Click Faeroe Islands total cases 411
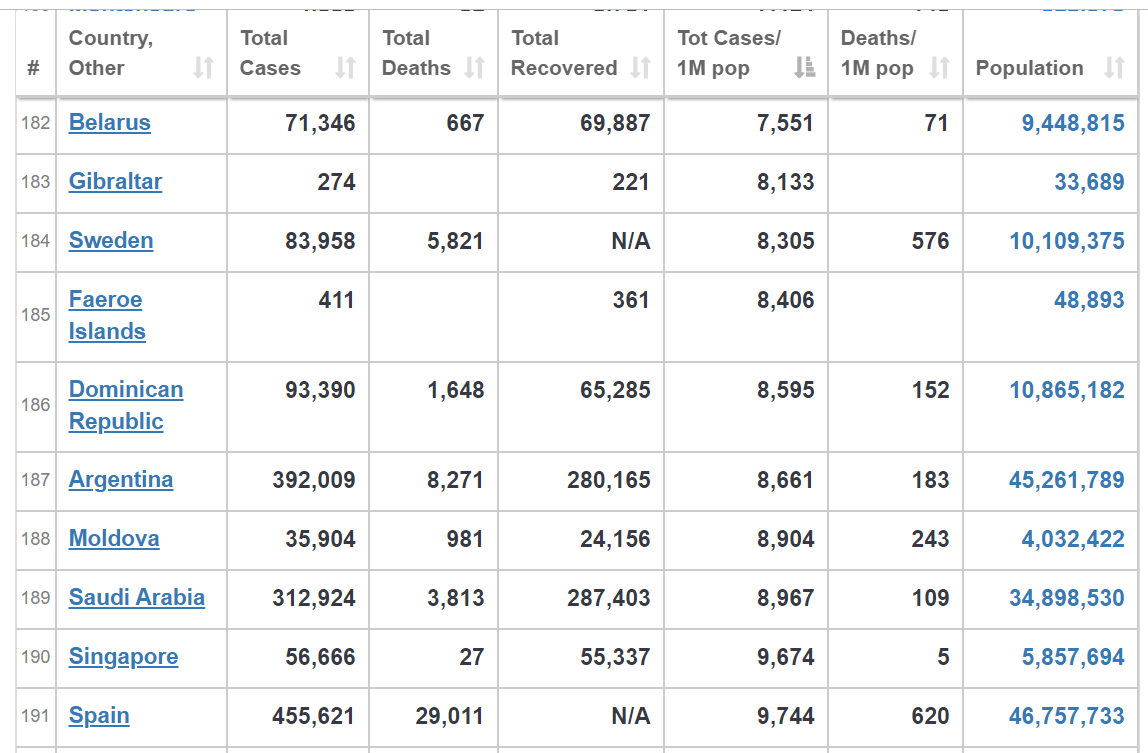Image resolution: width=1148 pixels, height=753 pixels. [336, 300]
